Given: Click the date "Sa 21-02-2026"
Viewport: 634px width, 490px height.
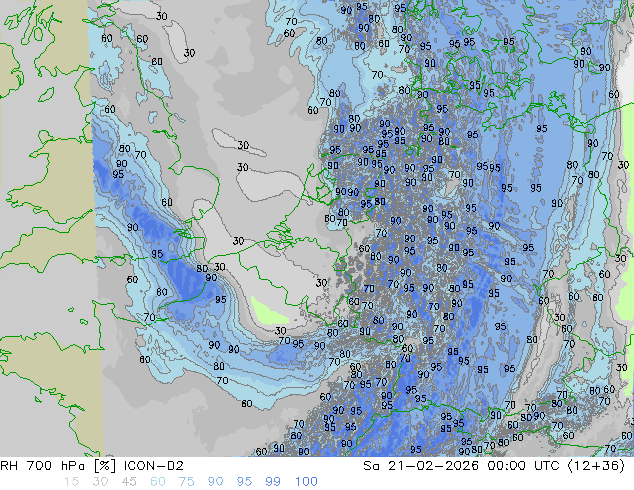Looking at the screenshot, I should [x=421, y=466].
